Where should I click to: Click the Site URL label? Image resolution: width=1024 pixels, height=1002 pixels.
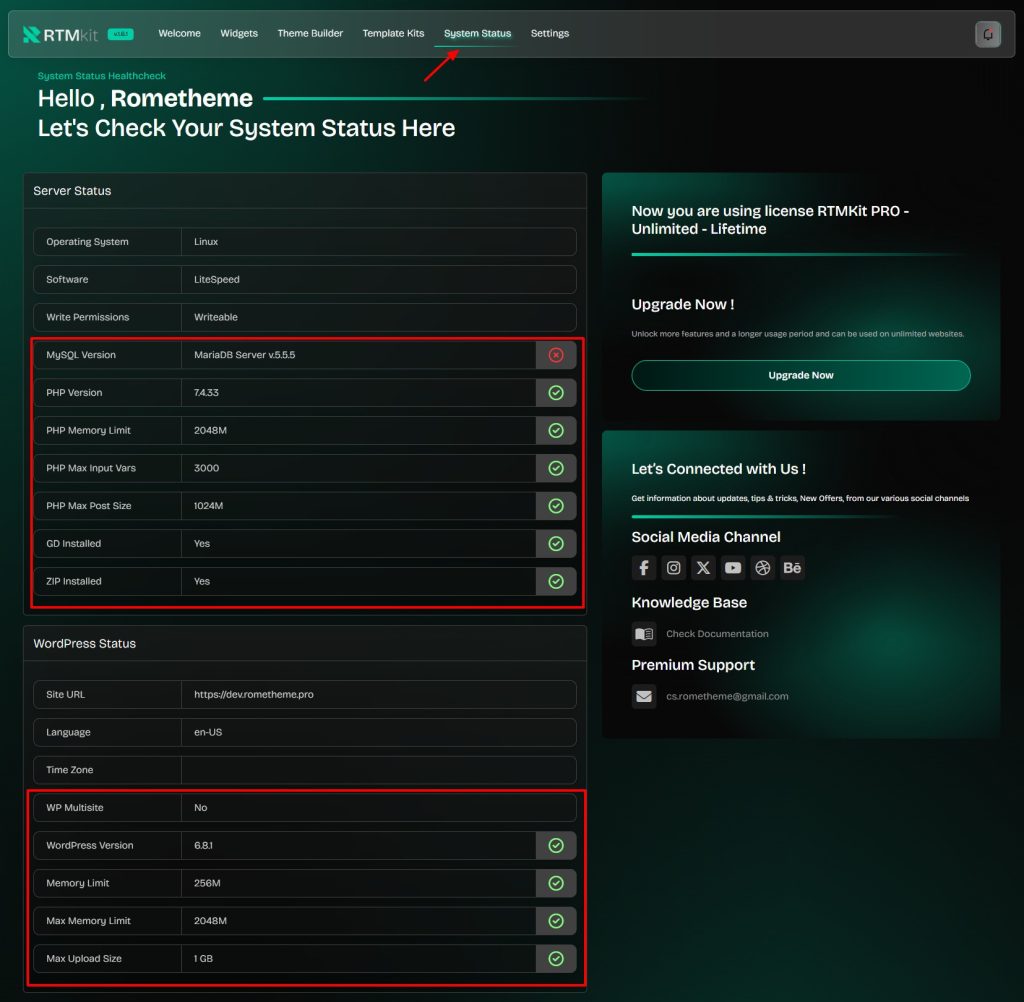(x=65, y=694)
